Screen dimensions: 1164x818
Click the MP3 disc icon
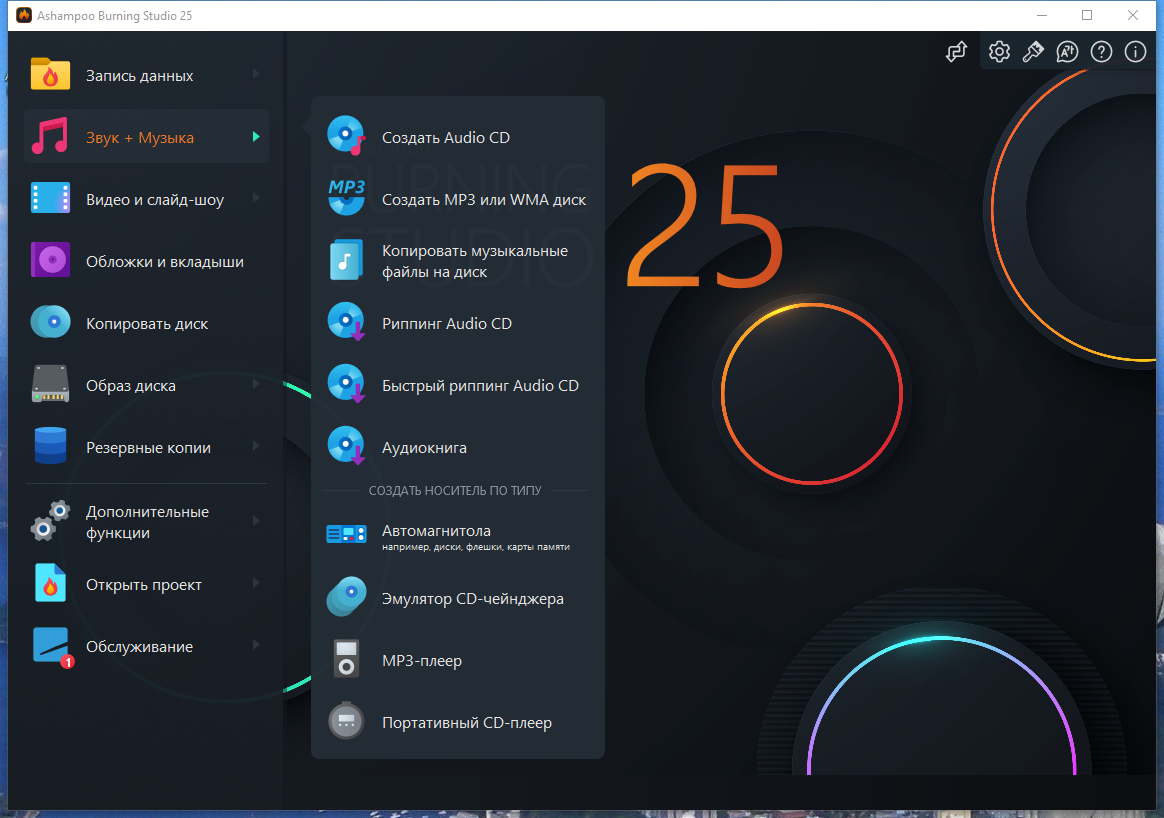pos(347,197)
